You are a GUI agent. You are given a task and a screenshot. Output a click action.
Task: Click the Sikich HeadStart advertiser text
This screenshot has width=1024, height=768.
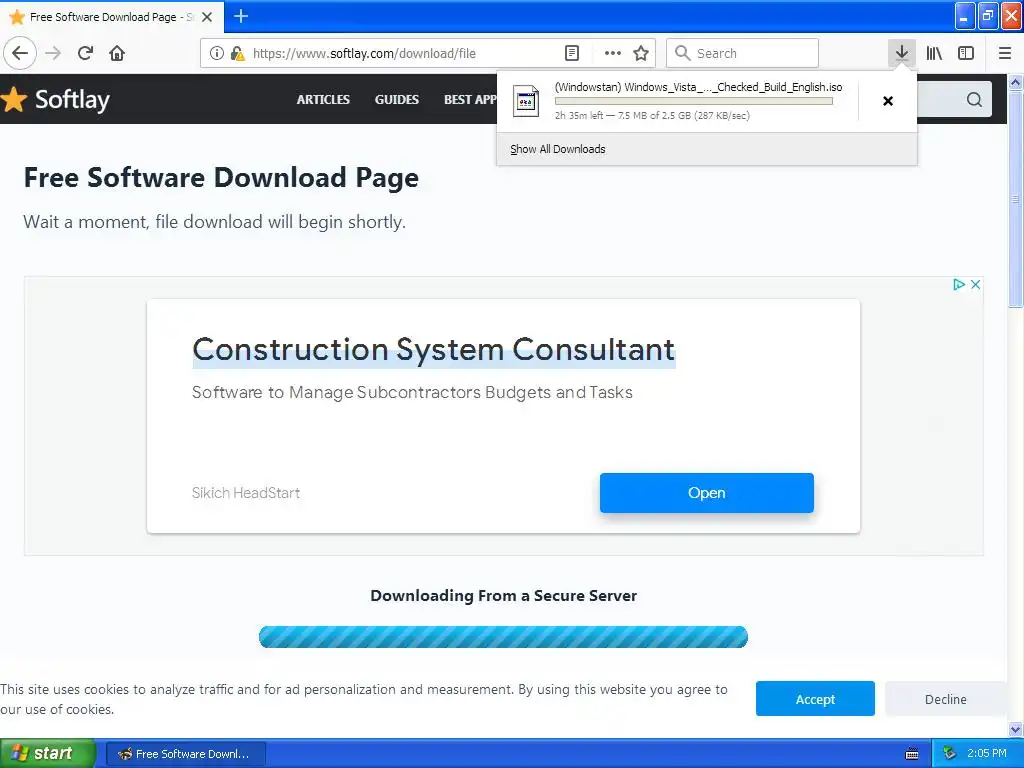(246, 493)
